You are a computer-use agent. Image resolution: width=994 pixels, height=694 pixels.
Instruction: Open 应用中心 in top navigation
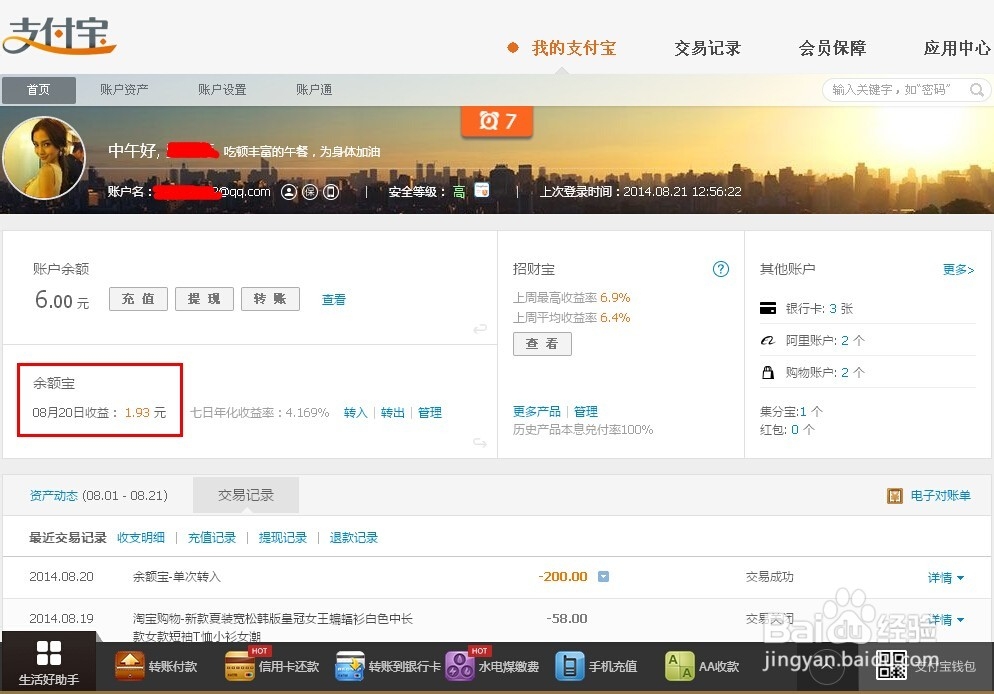(x=957, y=48)
